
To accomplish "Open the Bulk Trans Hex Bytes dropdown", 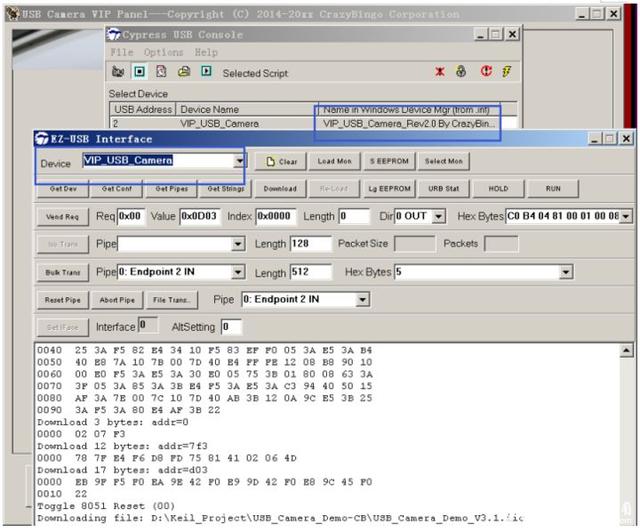I will pyautogui.click(x=566, y=272).
